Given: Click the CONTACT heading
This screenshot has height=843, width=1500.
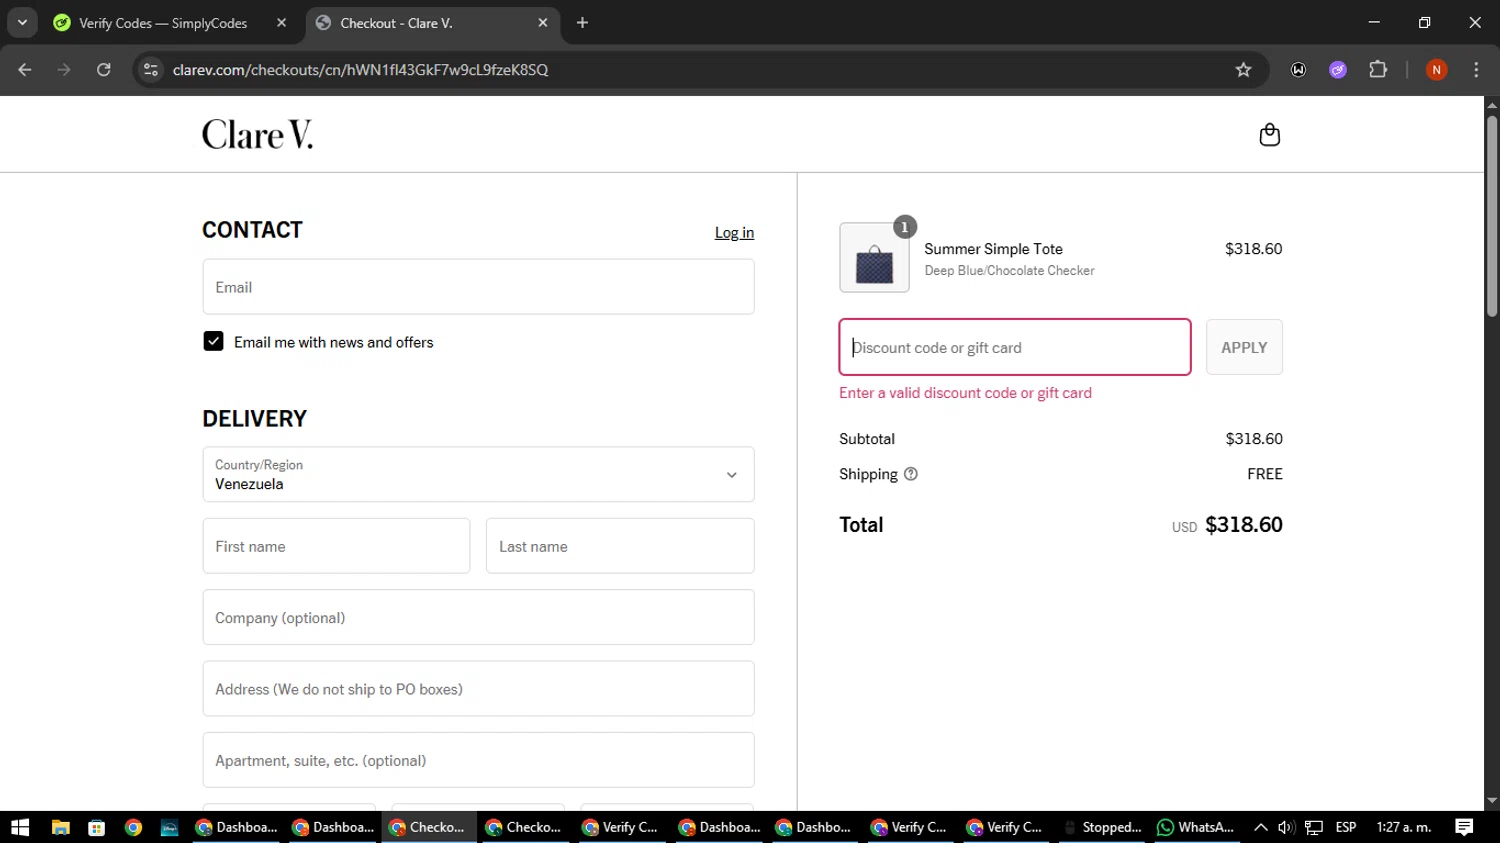Looking at the screenshot, I should click(x=252, y=230).
